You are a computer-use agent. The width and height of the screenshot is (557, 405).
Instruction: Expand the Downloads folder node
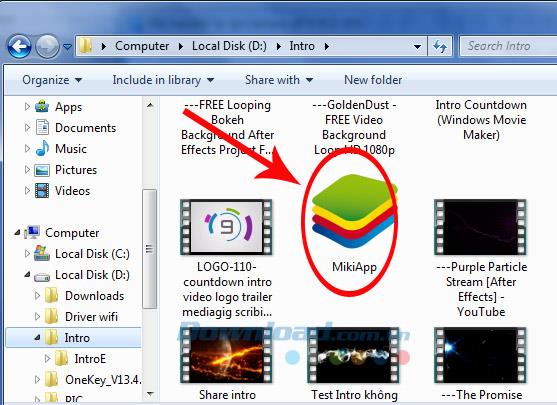pos(37,296)
